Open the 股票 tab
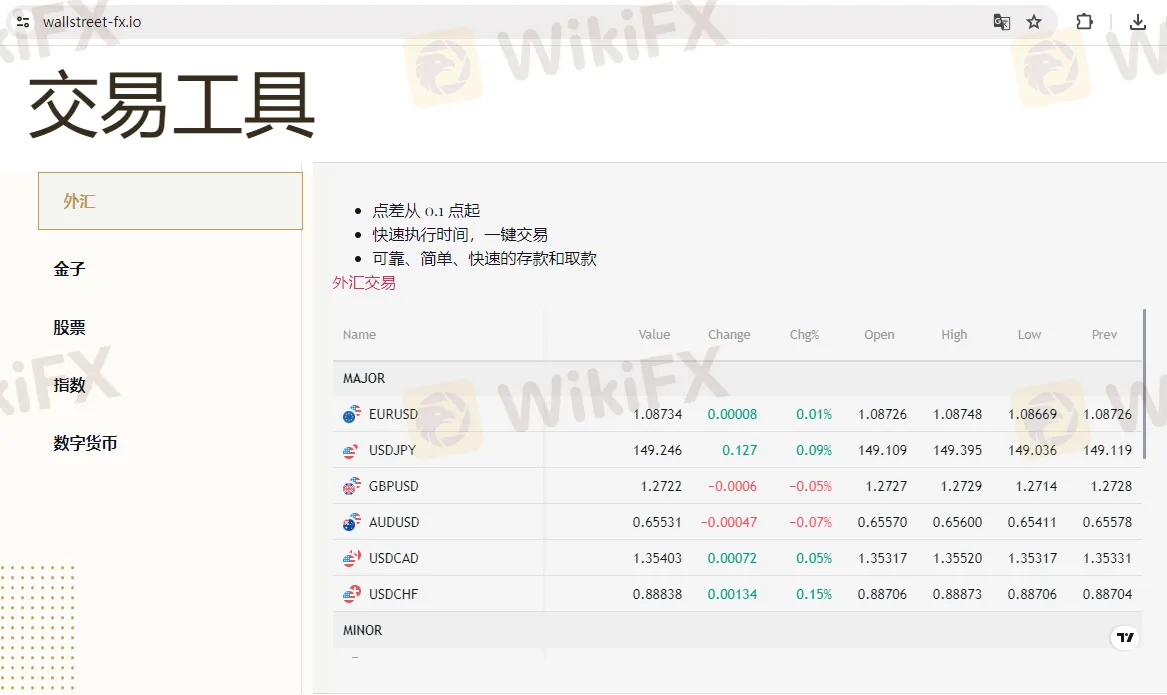This screenshot has height=695, width=1167. [x=70, y=327]
